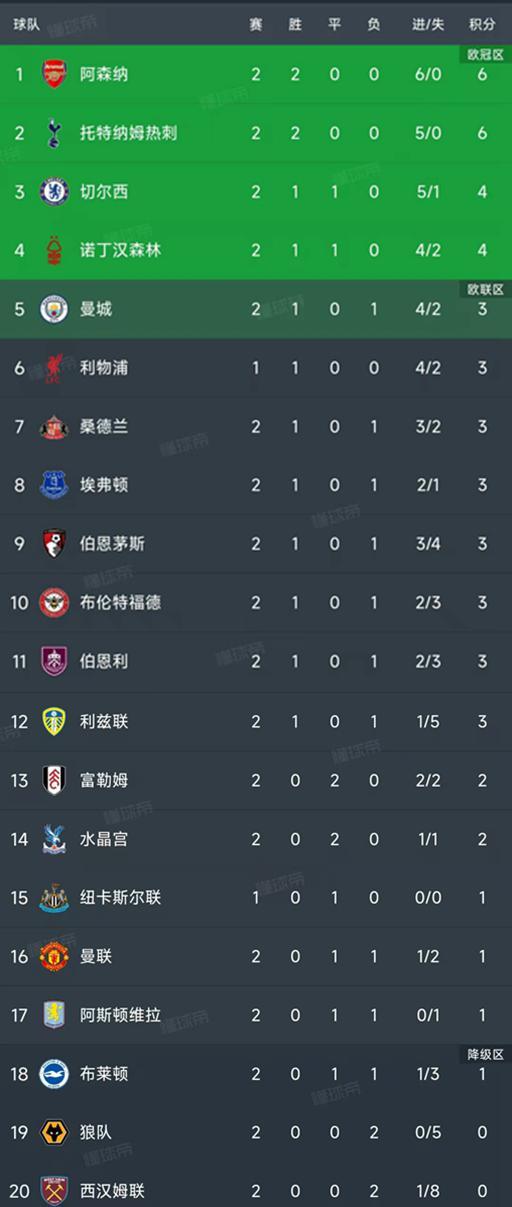512x1207 pixels.
Task: Select the Wolves badge icon
Action: coord(54,1132)
